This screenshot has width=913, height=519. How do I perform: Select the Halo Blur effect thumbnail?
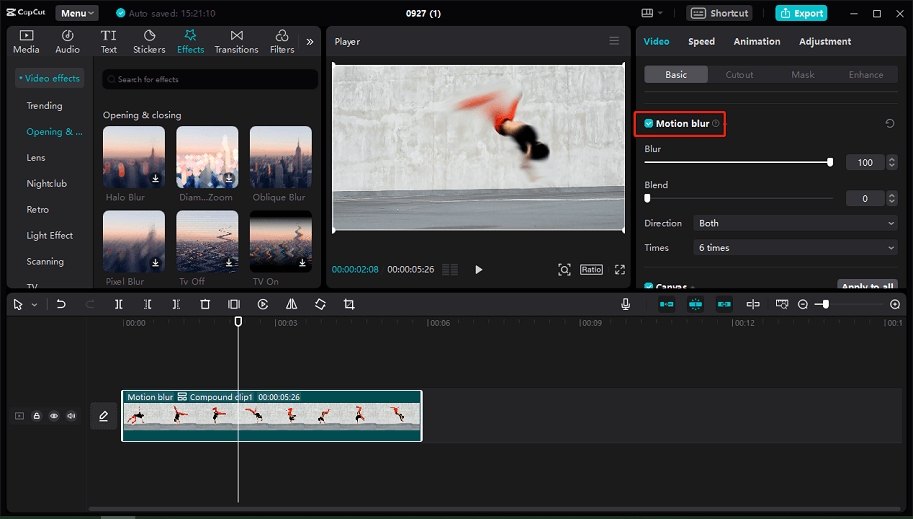[x=135, y=157]
